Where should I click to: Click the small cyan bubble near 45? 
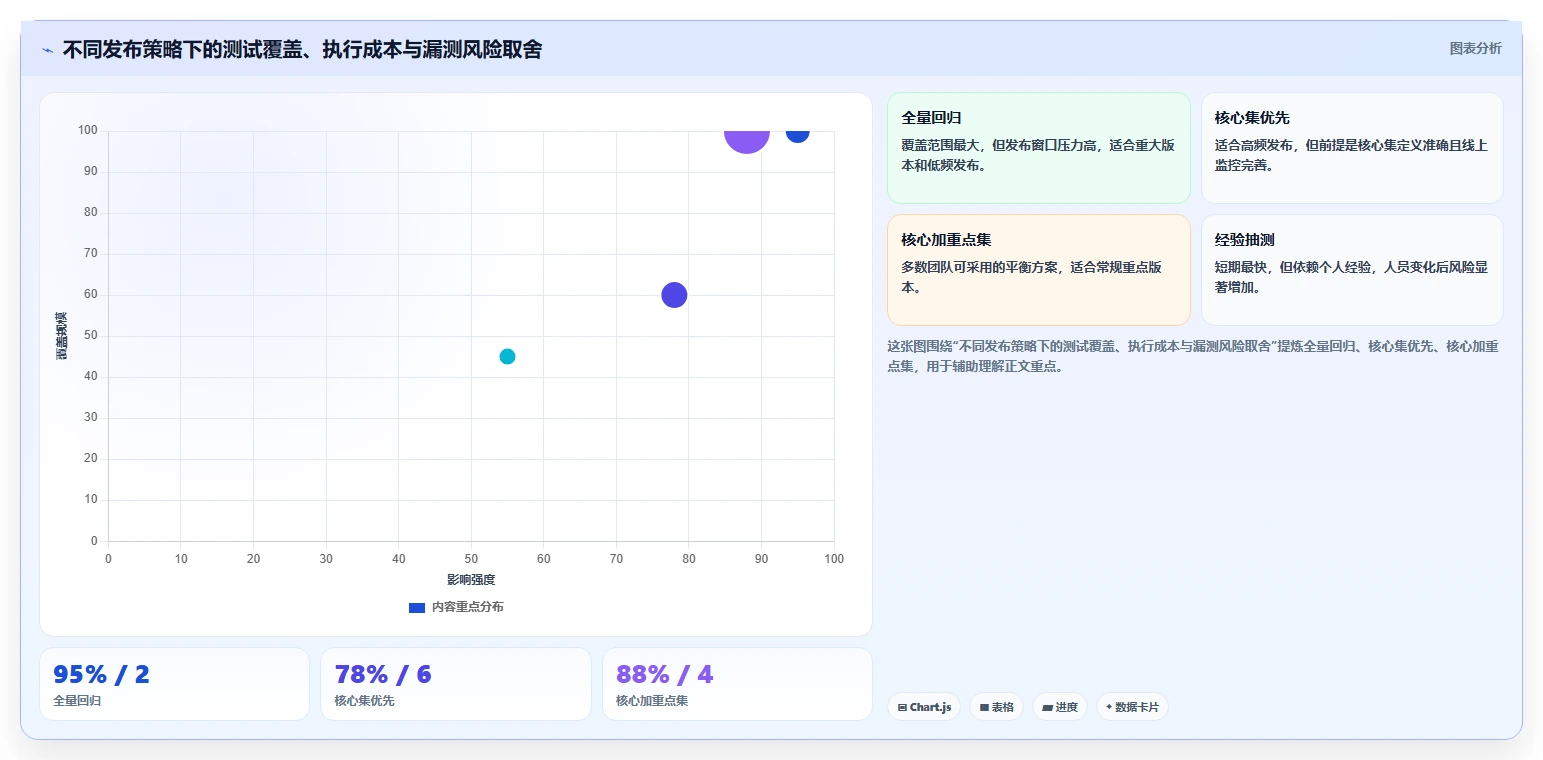point(507,356)
